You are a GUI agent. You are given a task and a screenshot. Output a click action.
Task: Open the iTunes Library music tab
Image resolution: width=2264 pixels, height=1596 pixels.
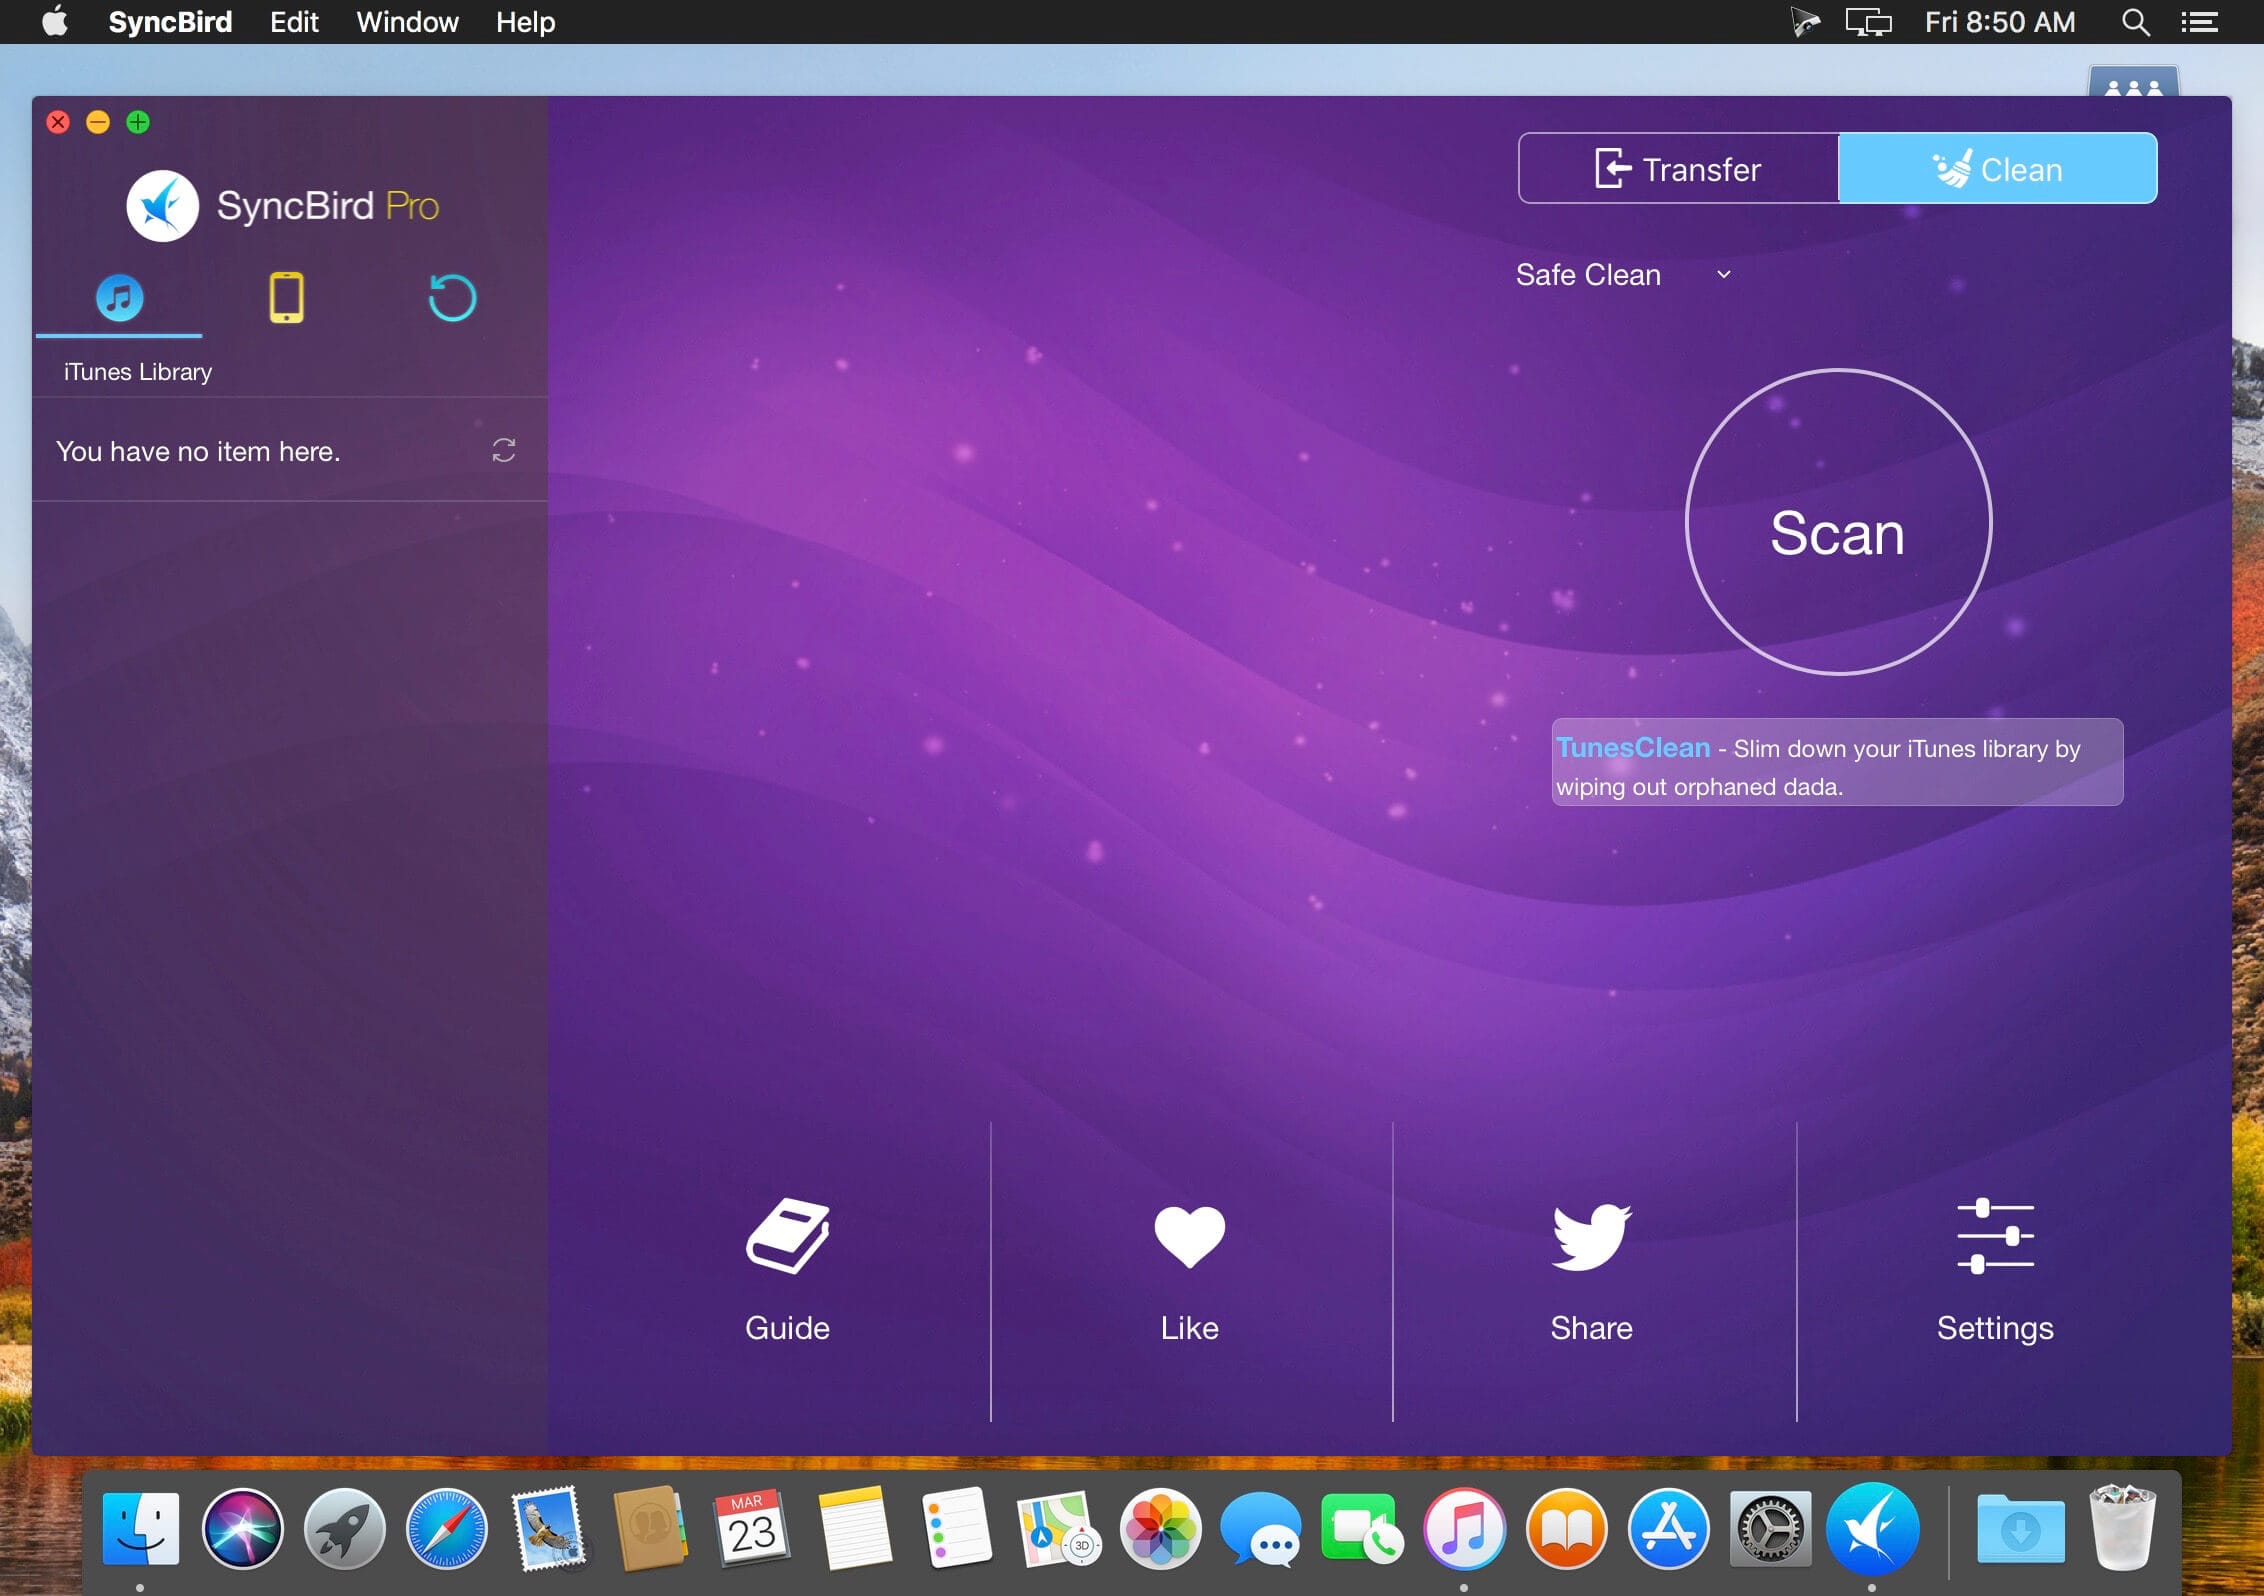[x=119, y=298]
